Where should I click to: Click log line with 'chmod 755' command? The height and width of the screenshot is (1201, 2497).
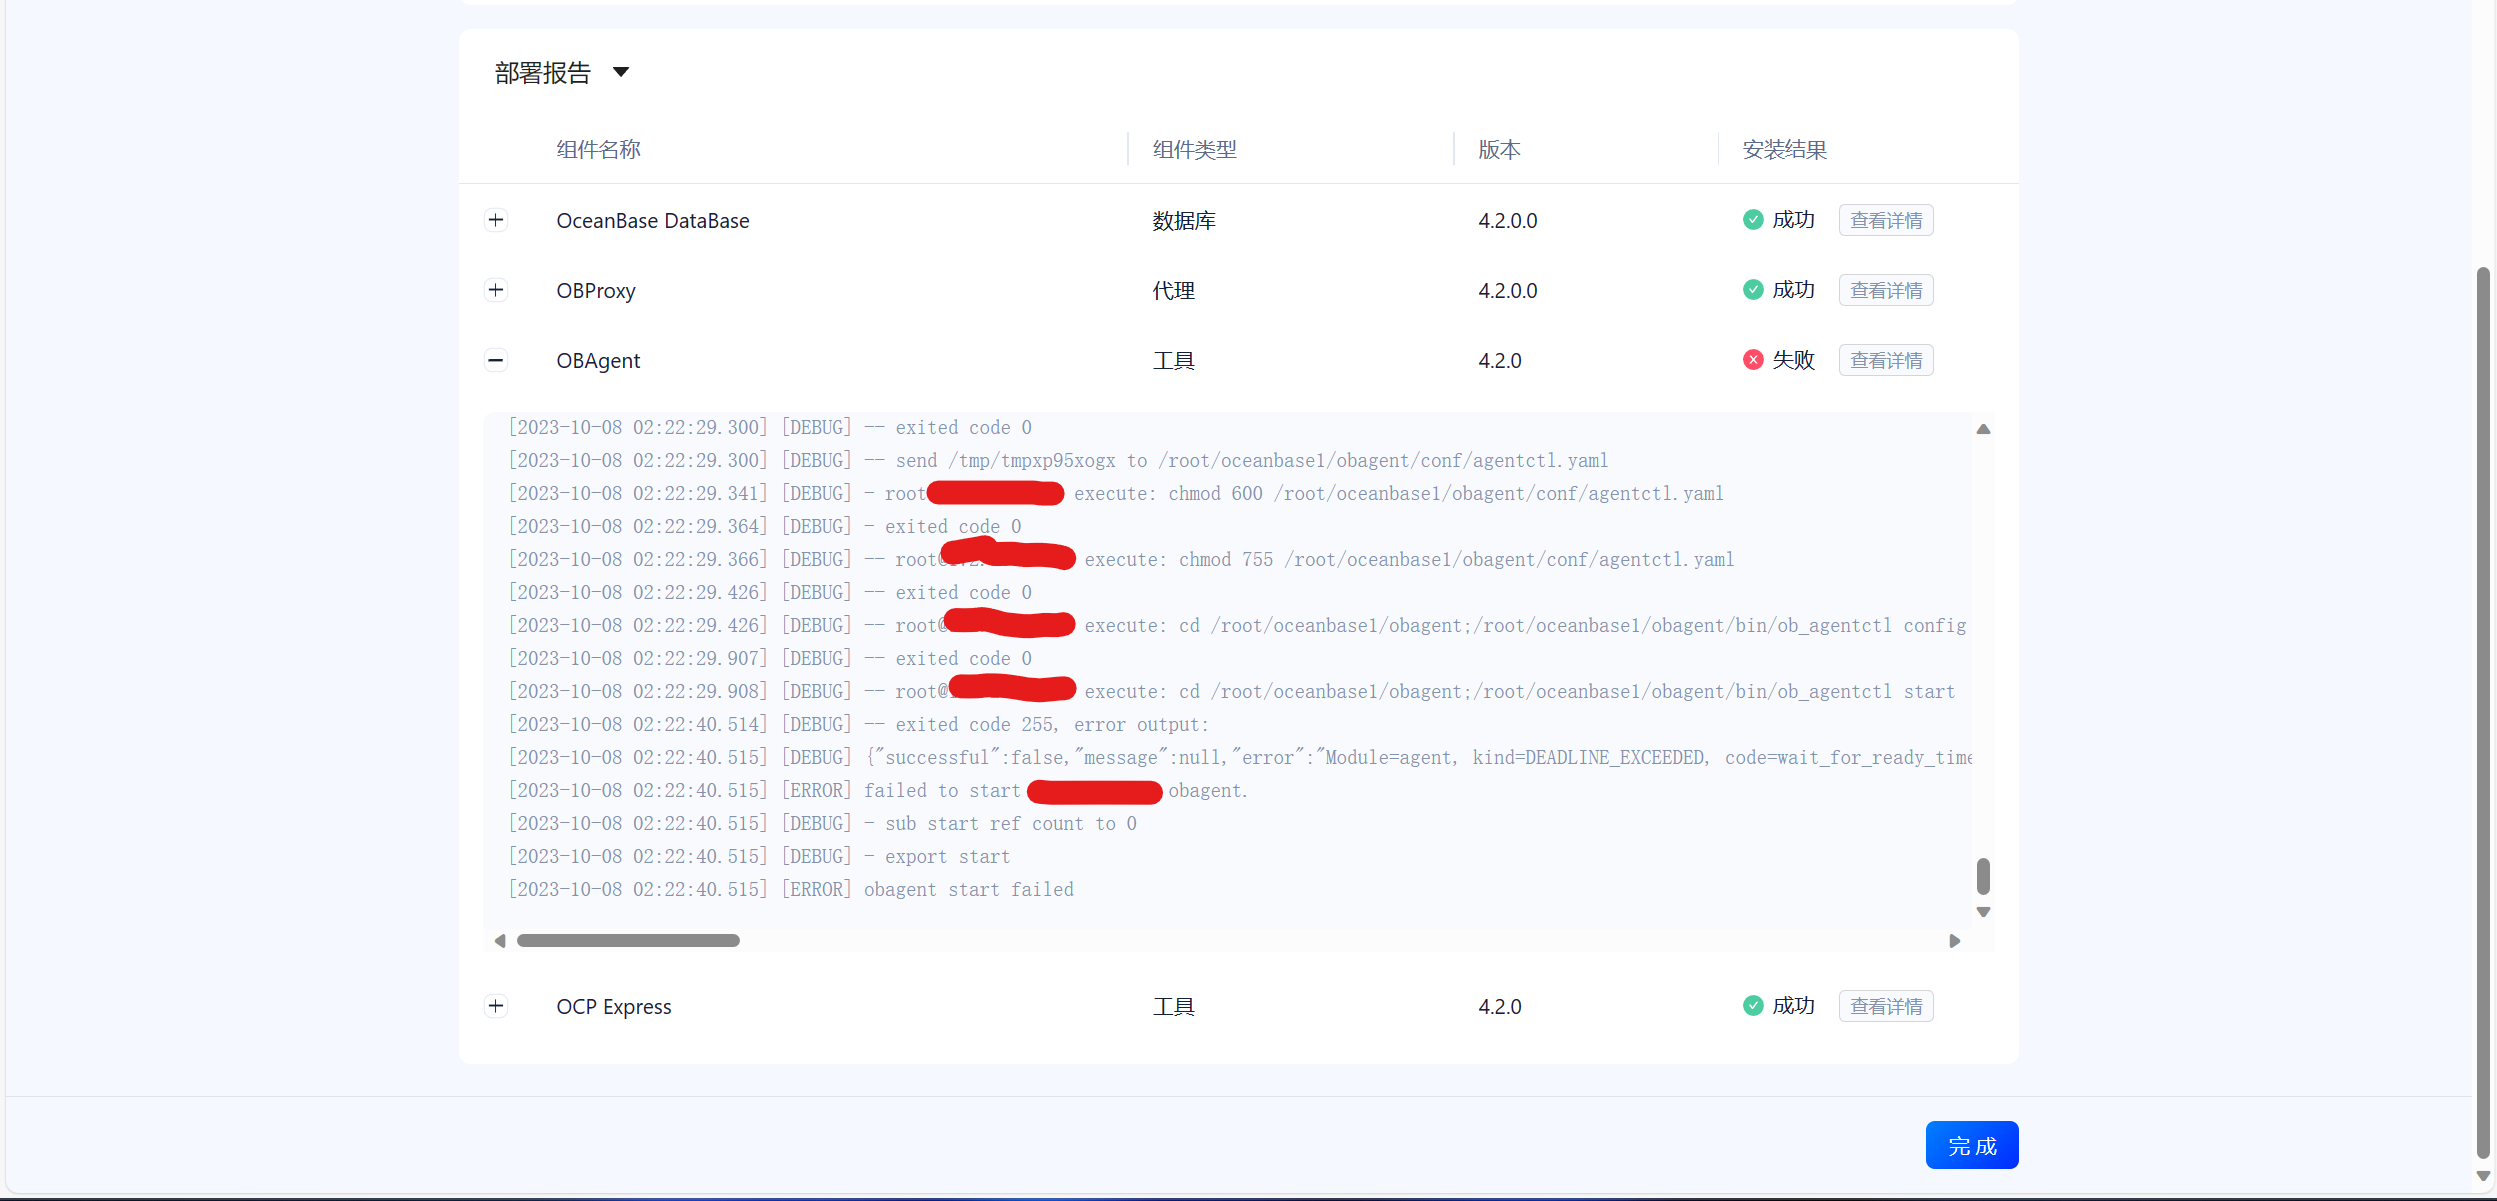tap(1121, 560)
